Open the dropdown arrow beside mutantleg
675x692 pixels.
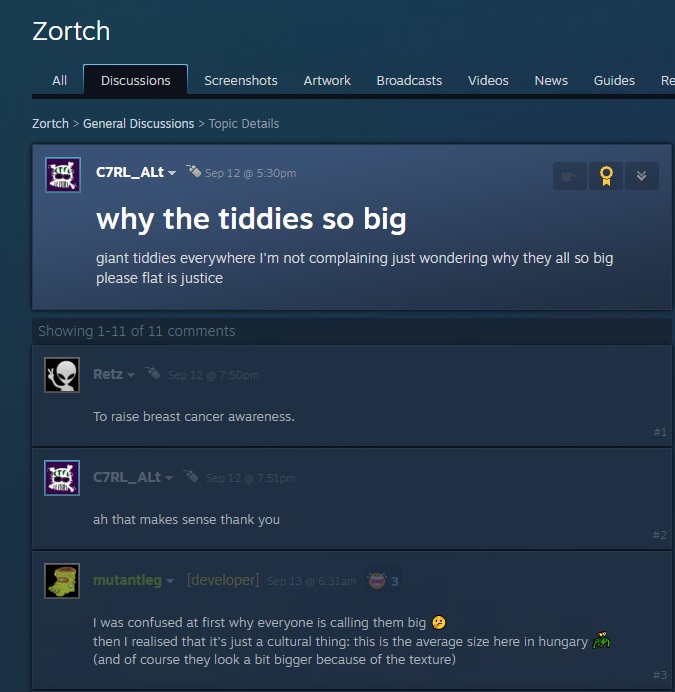coord(170,581)
